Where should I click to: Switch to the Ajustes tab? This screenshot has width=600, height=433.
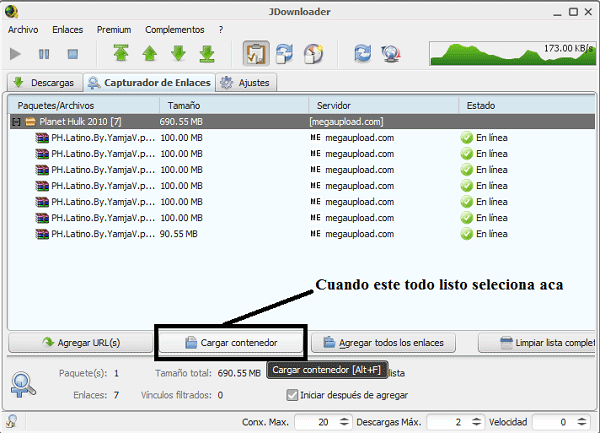246,82
